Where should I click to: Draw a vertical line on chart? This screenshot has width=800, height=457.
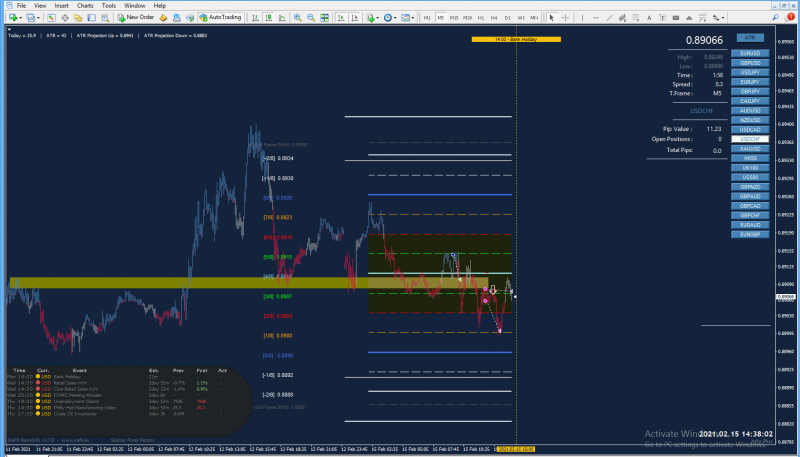click(582, 17)
